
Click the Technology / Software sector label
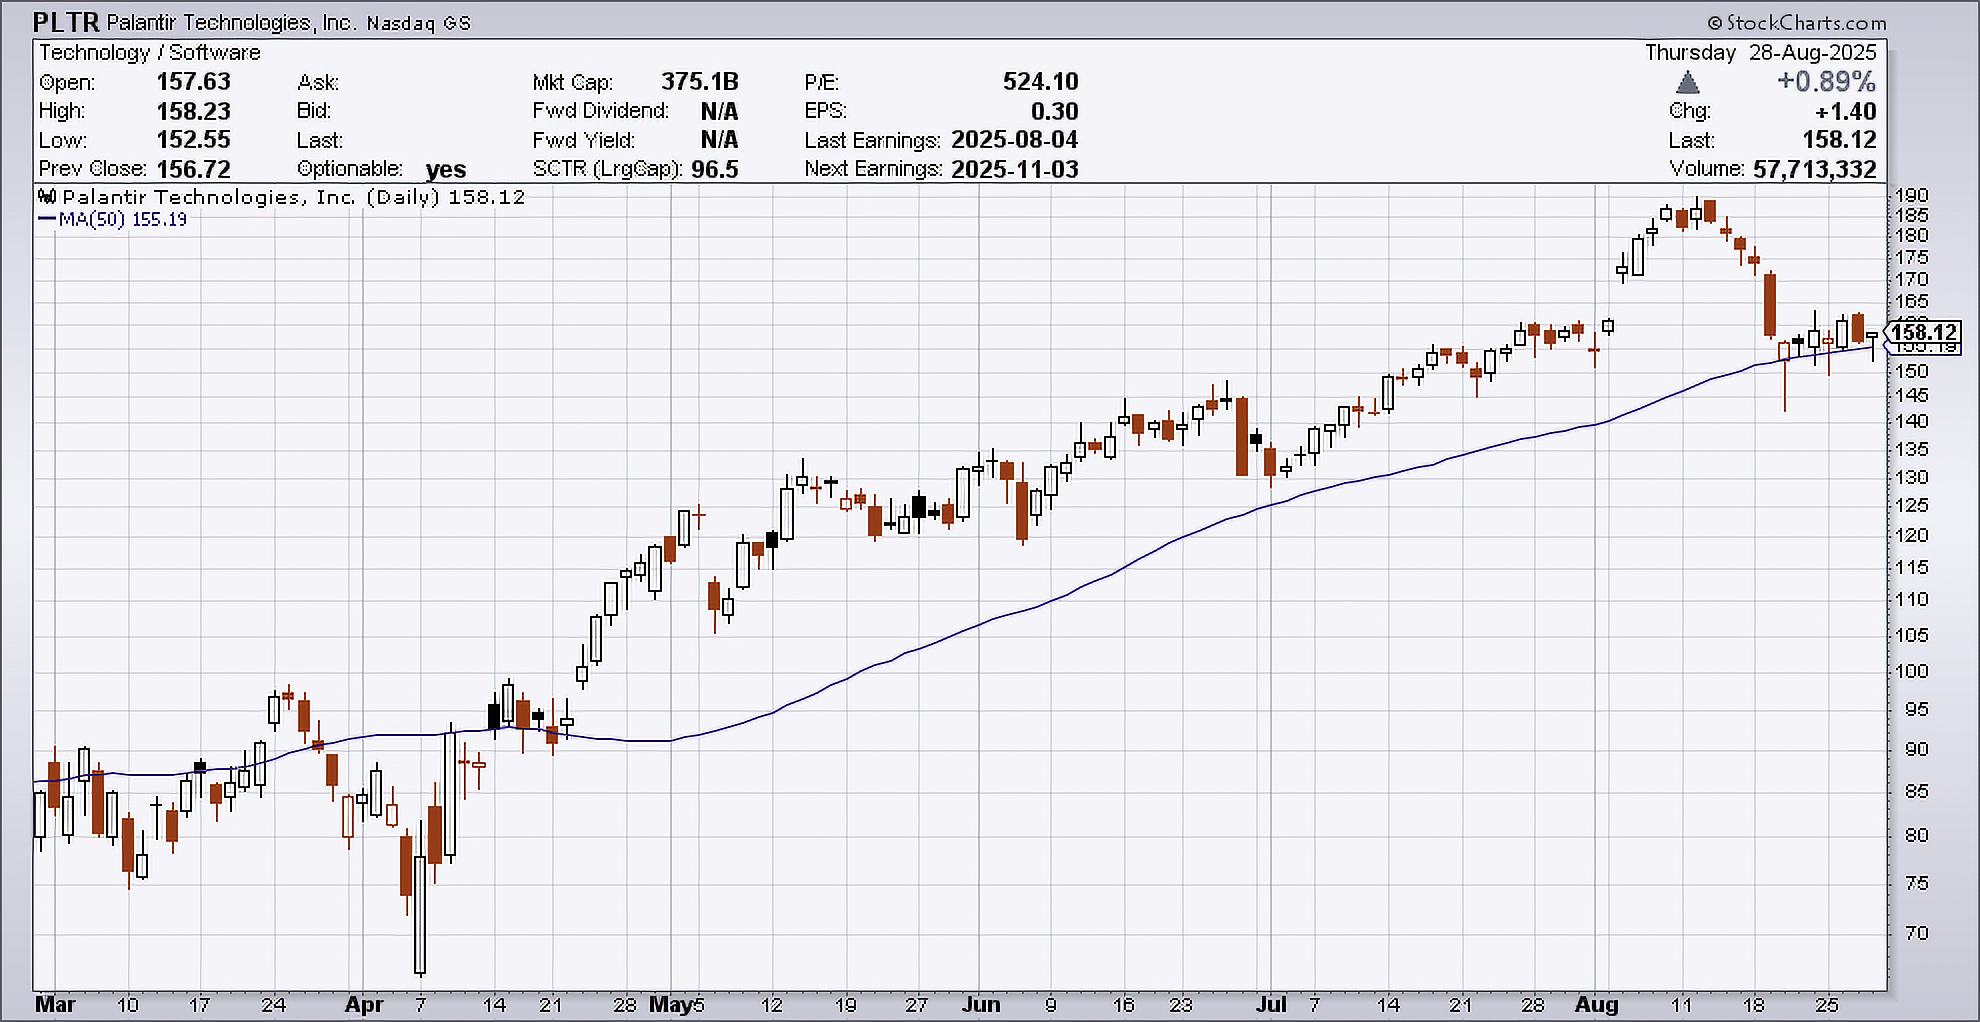tap(150, 53)
